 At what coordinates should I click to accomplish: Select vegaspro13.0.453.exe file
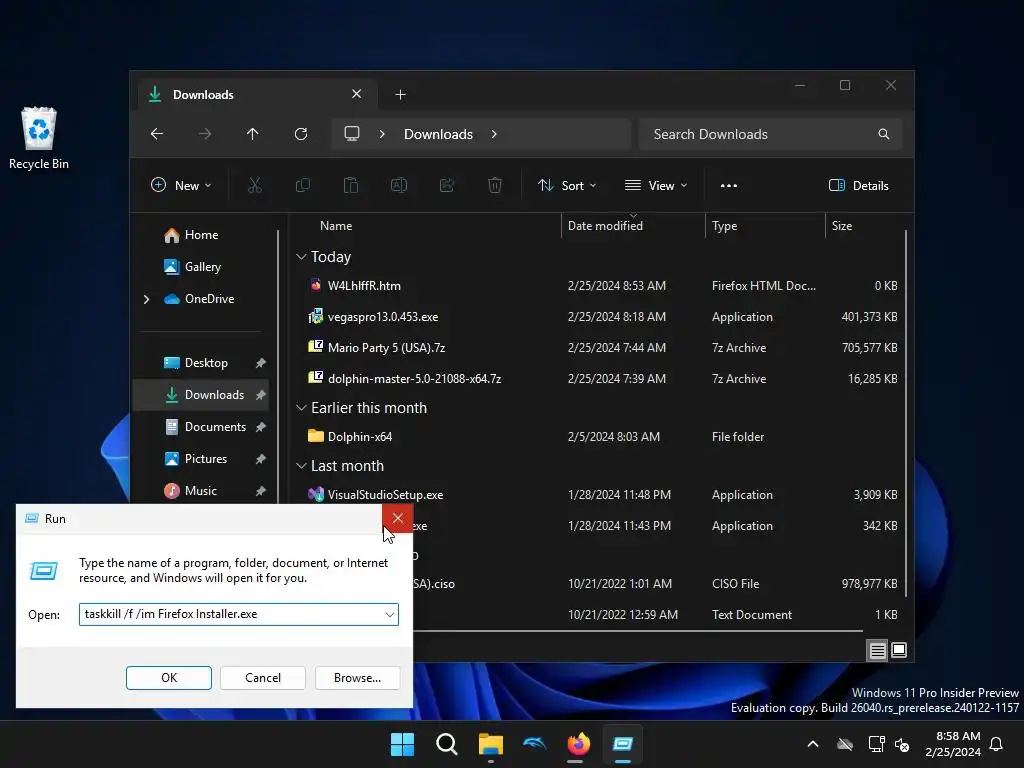click(x=383, y=317)
